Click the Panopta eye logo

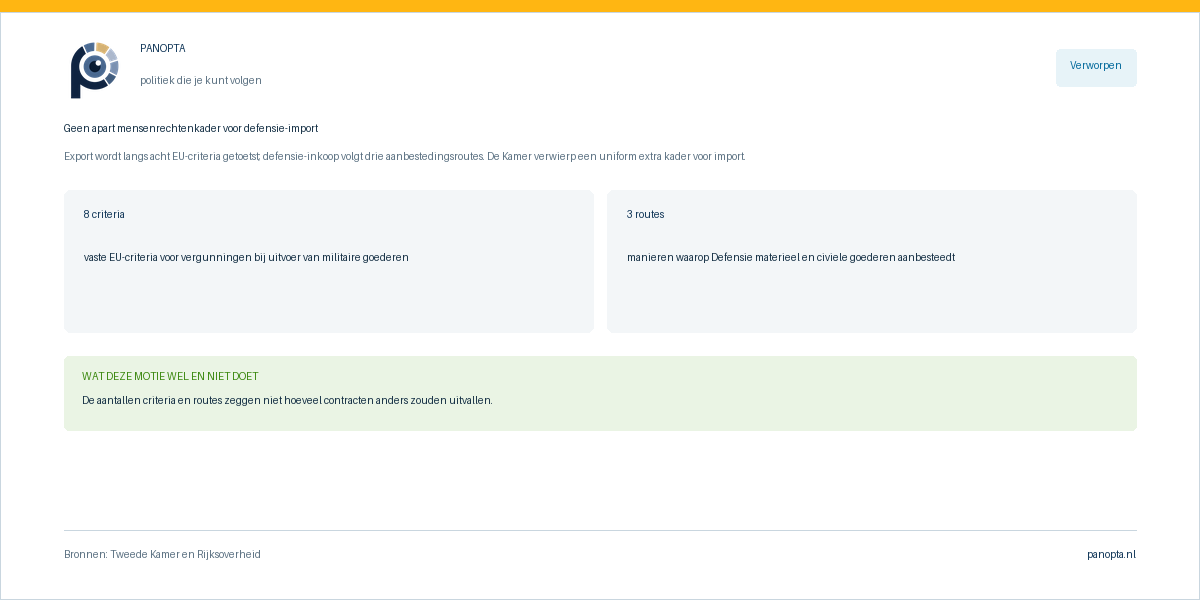[x=94, y=69]
